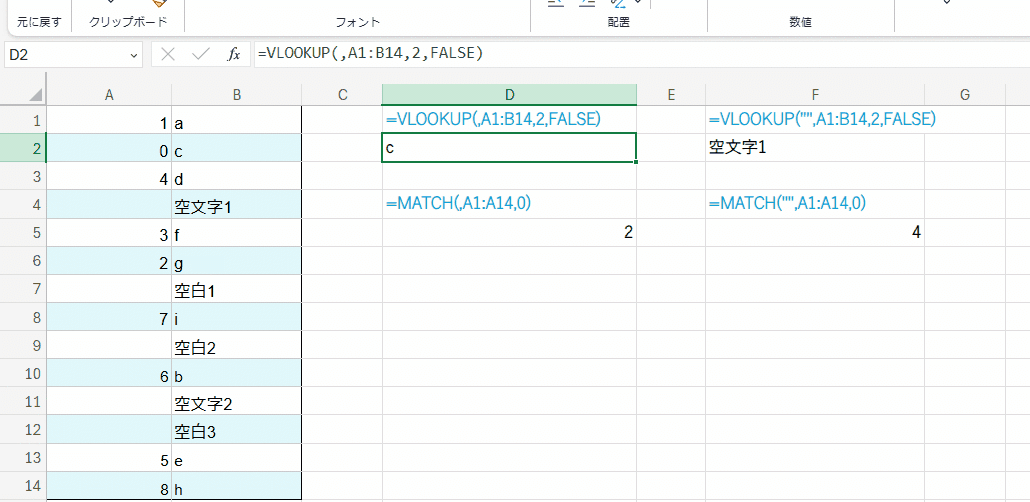This screenshot has height=502, width=1030.
Task: Select cell A13 containing 5
Action: [x=109, y=457]
